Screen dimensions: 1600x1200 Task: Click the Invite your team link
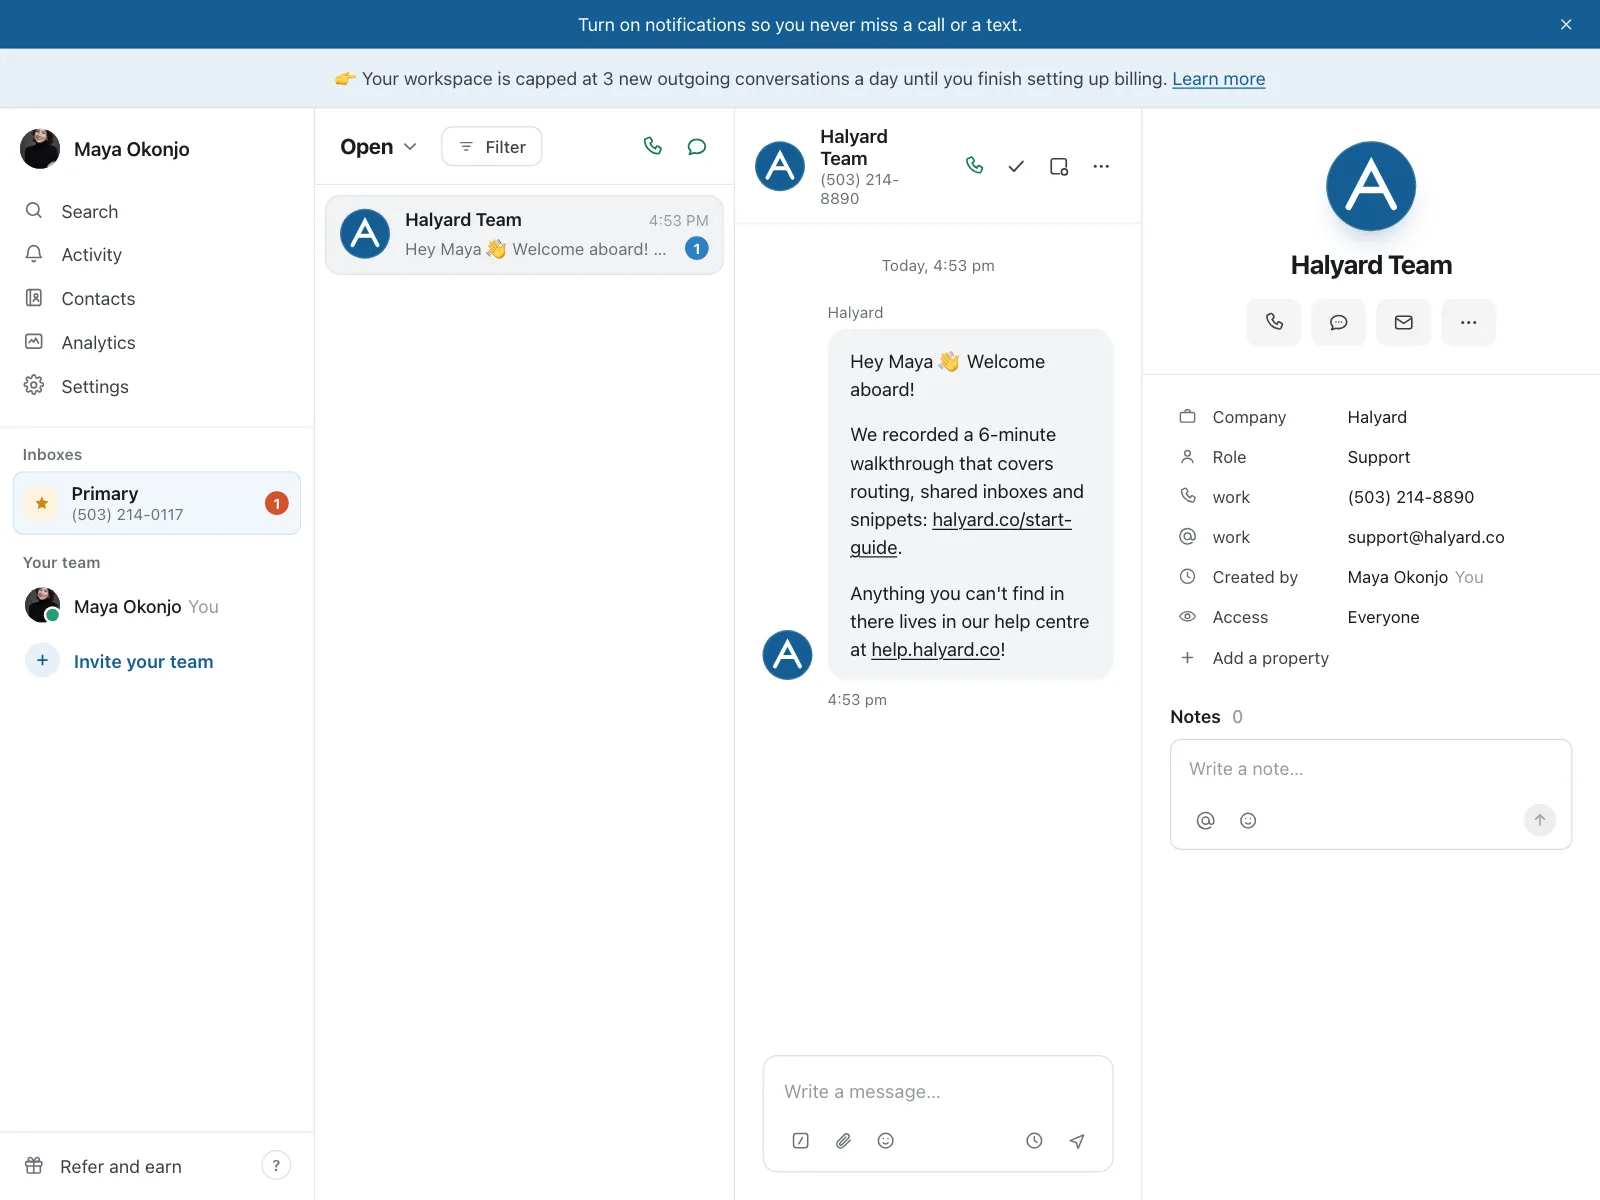(x=143, y=662)
